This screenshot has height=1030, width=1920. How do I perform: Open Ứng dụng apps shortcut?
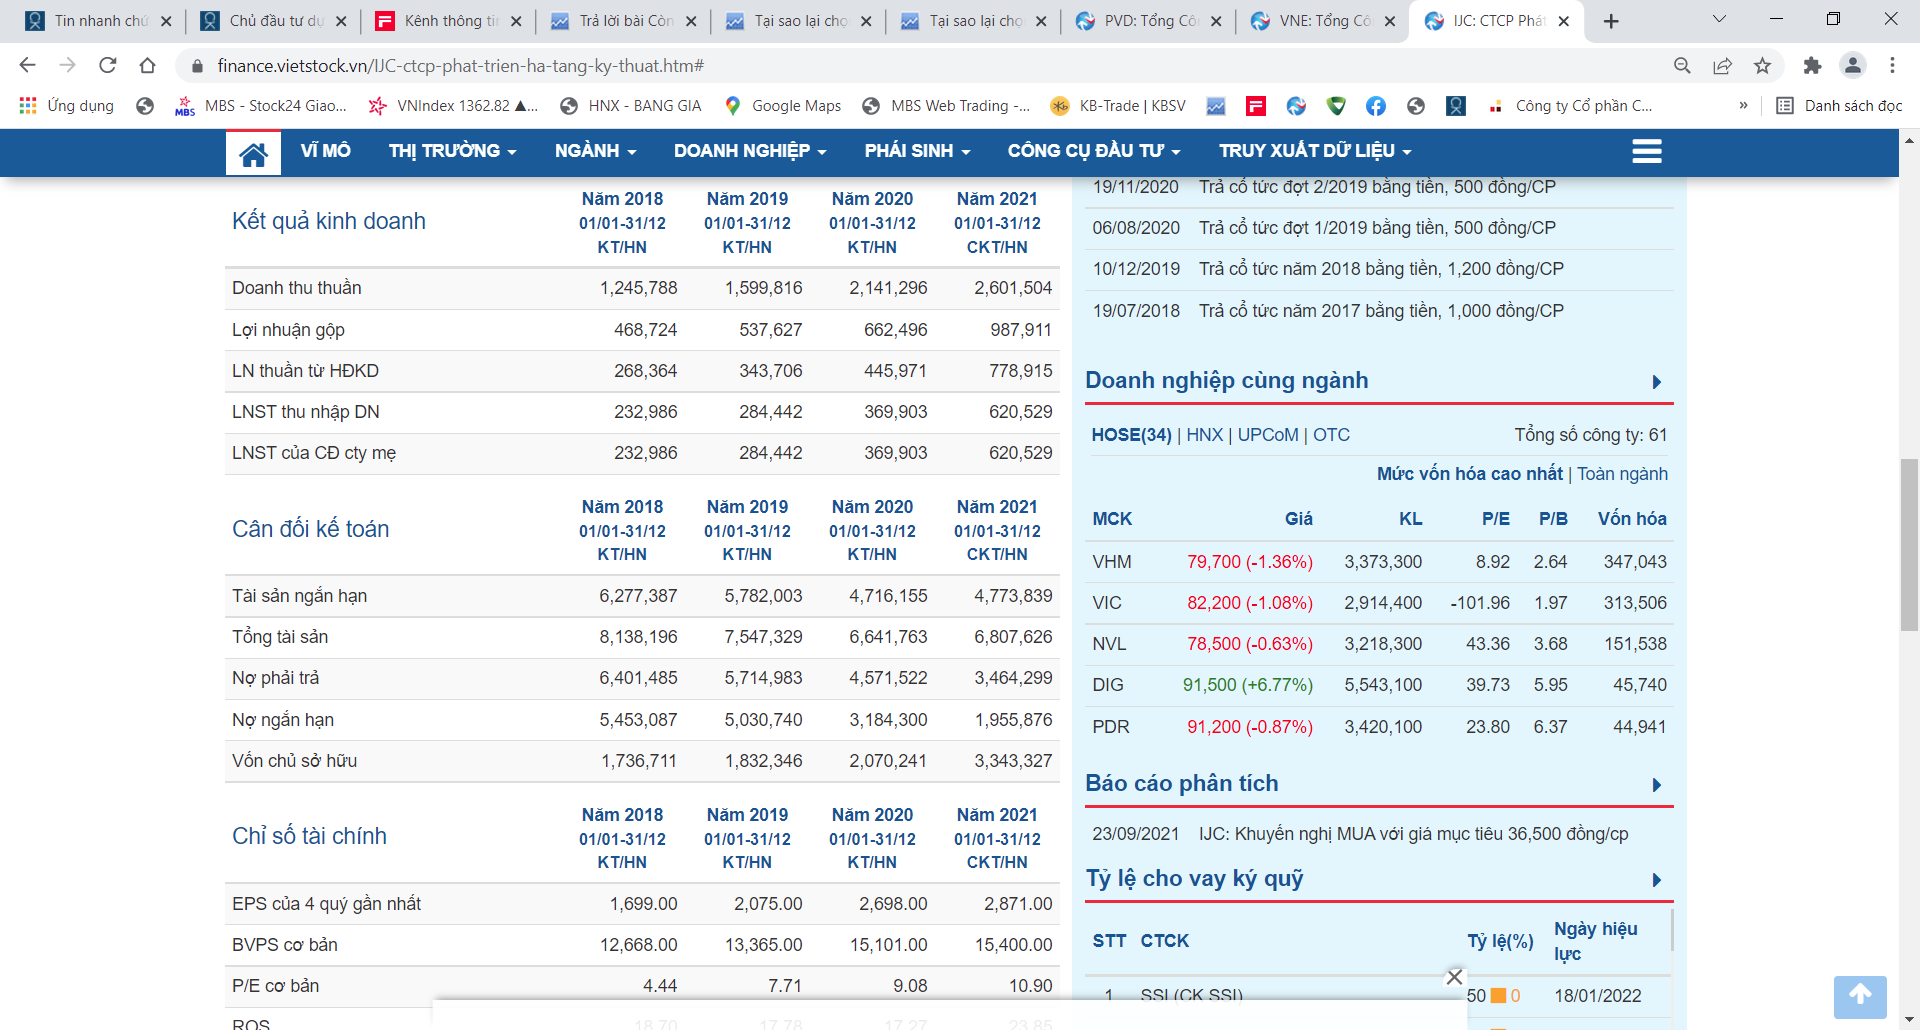coord(66,106)
